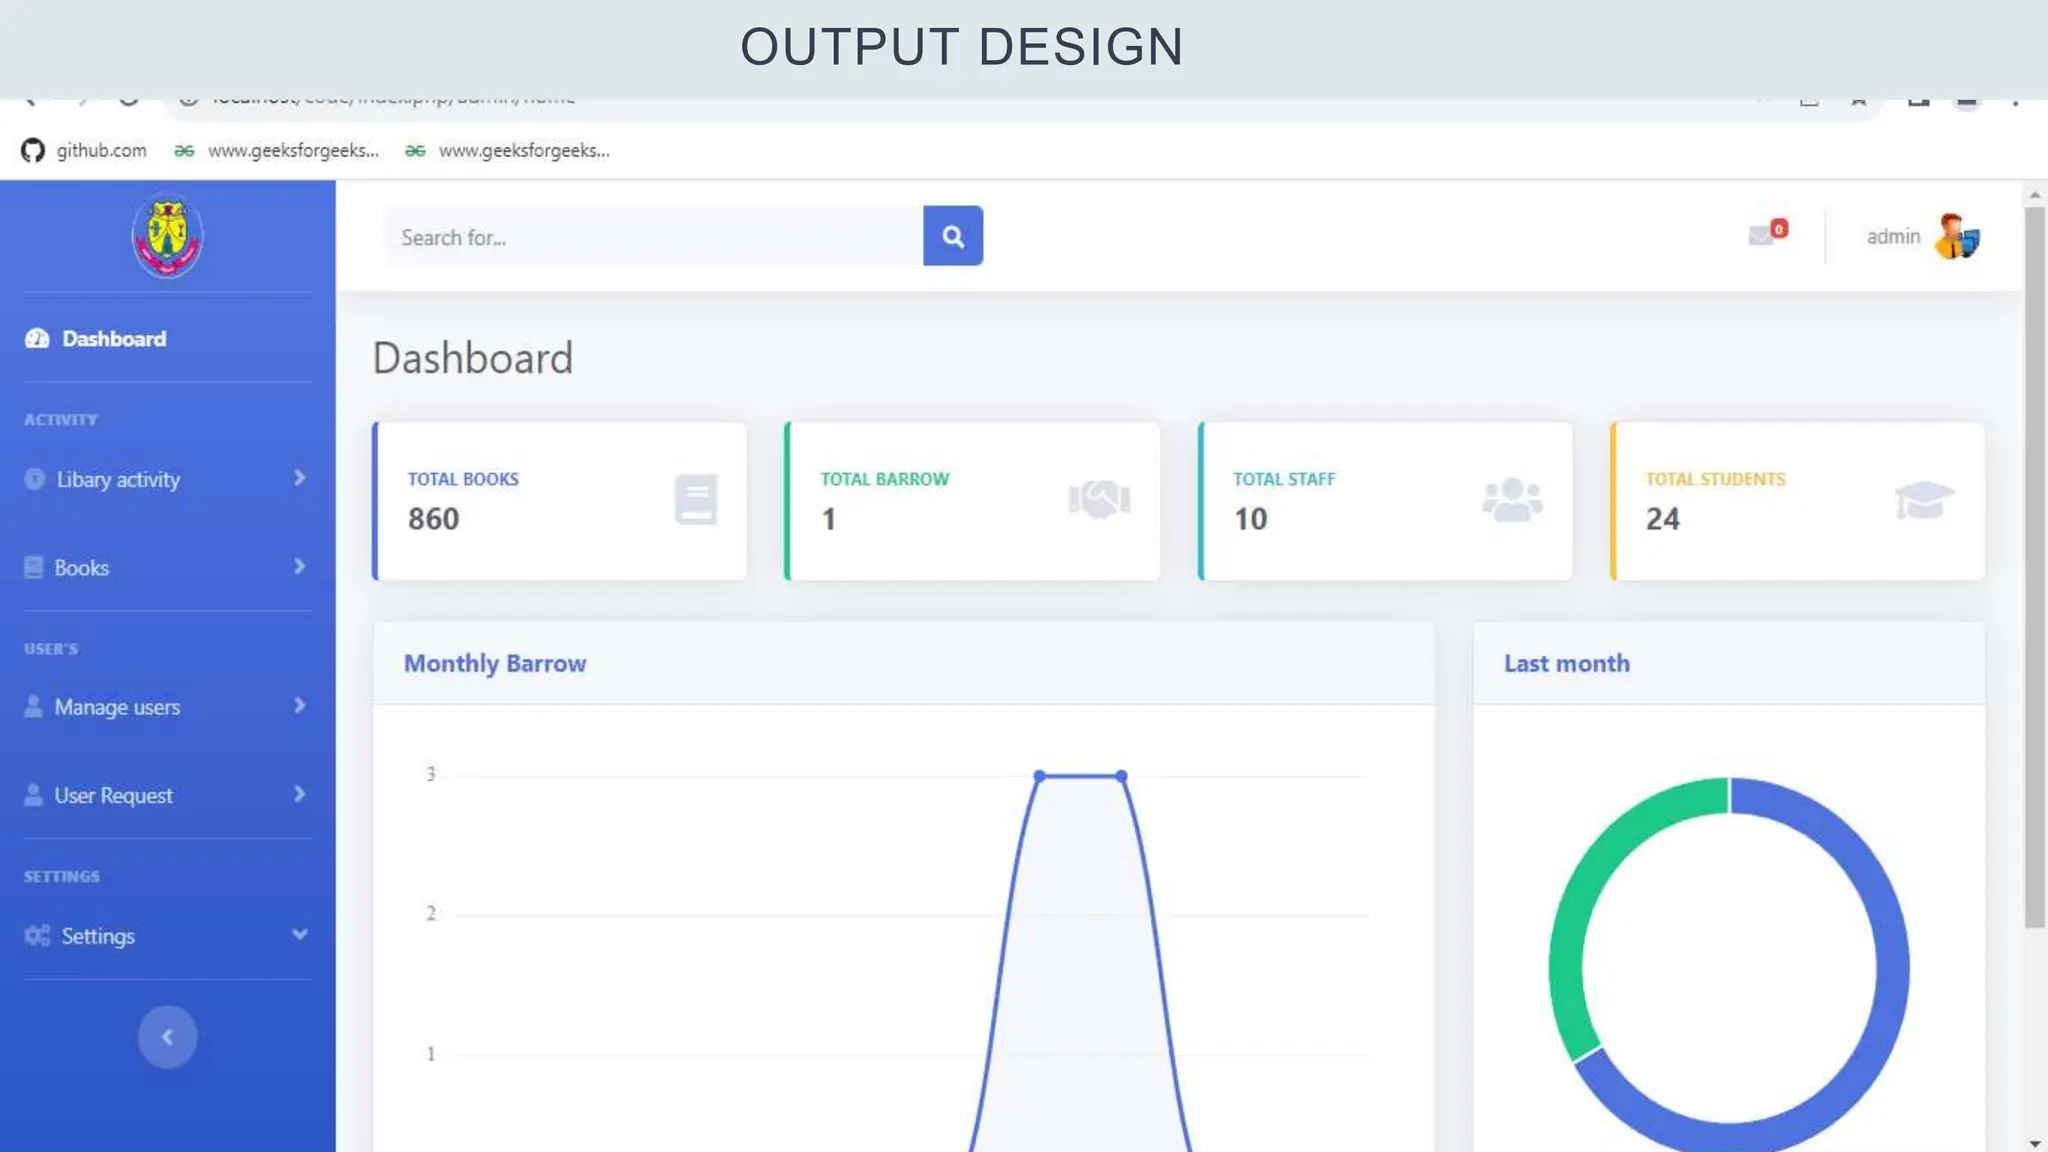This screenshot has height=1152, width=2048.
Task: Click the GitHub bookmark icon
Action: click(33, 150)
